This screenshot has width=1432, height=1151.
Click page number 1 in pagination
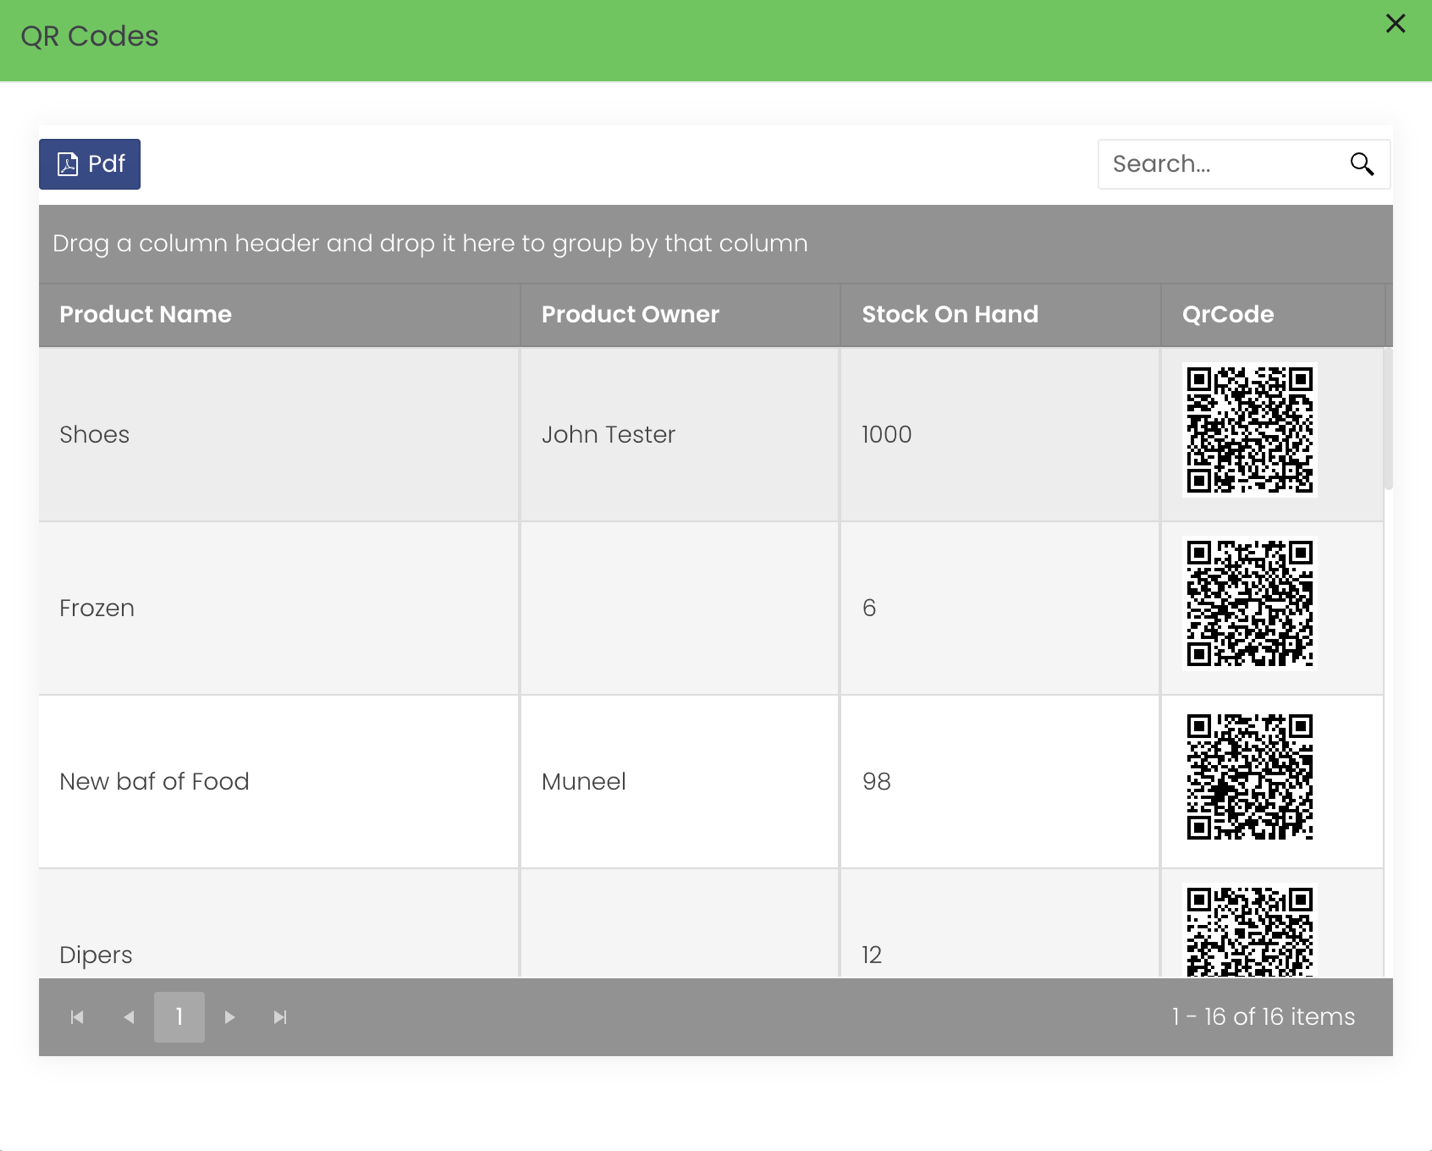pyautogui.click(x=179, y=1016)
